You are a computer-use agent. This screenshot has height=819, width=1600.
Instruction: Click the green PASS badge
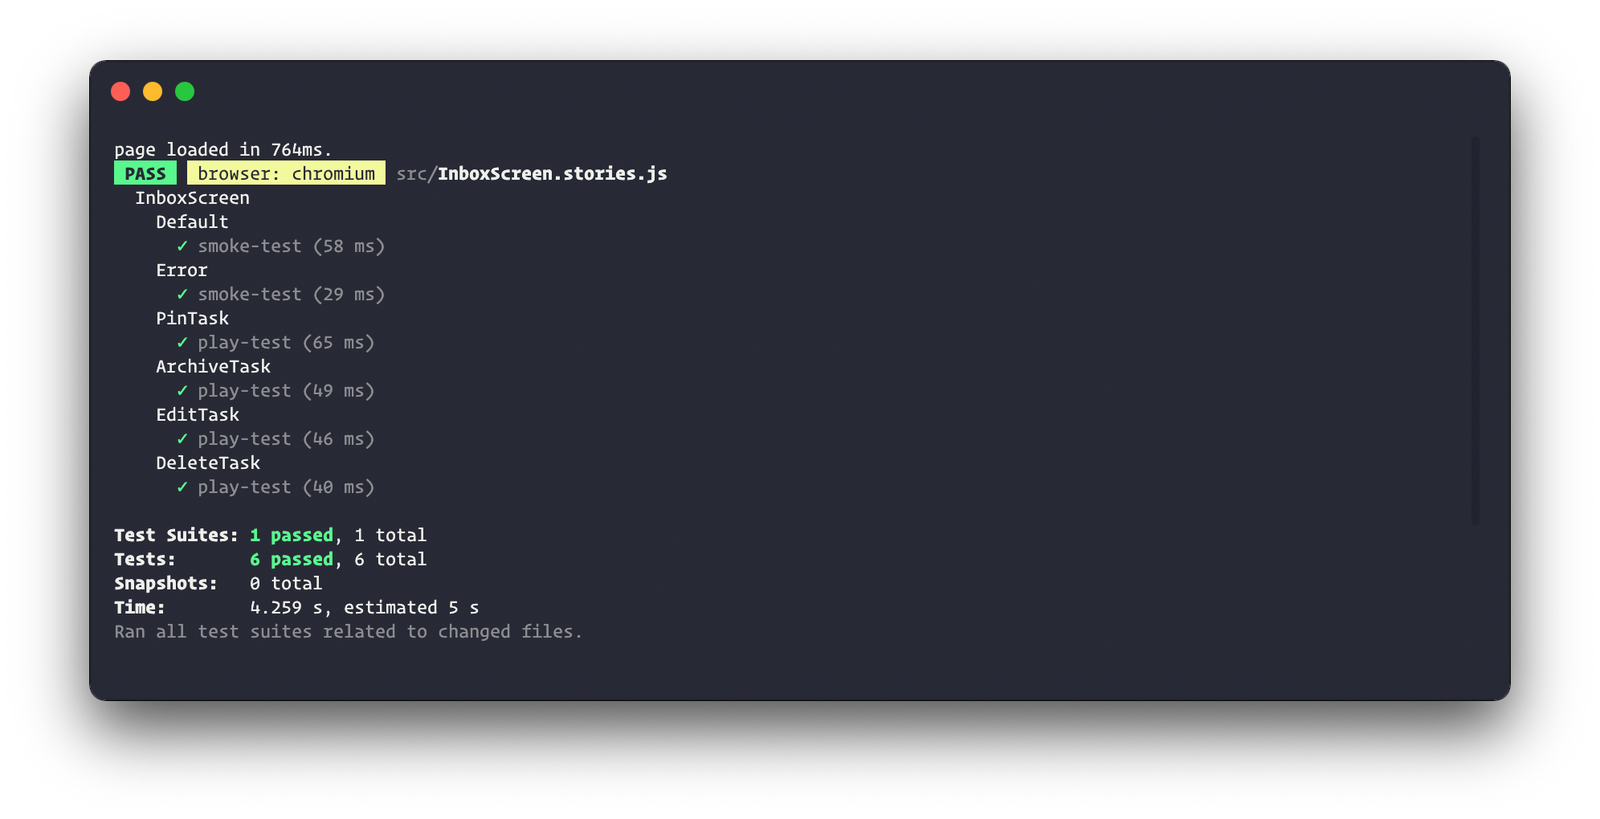145,173
